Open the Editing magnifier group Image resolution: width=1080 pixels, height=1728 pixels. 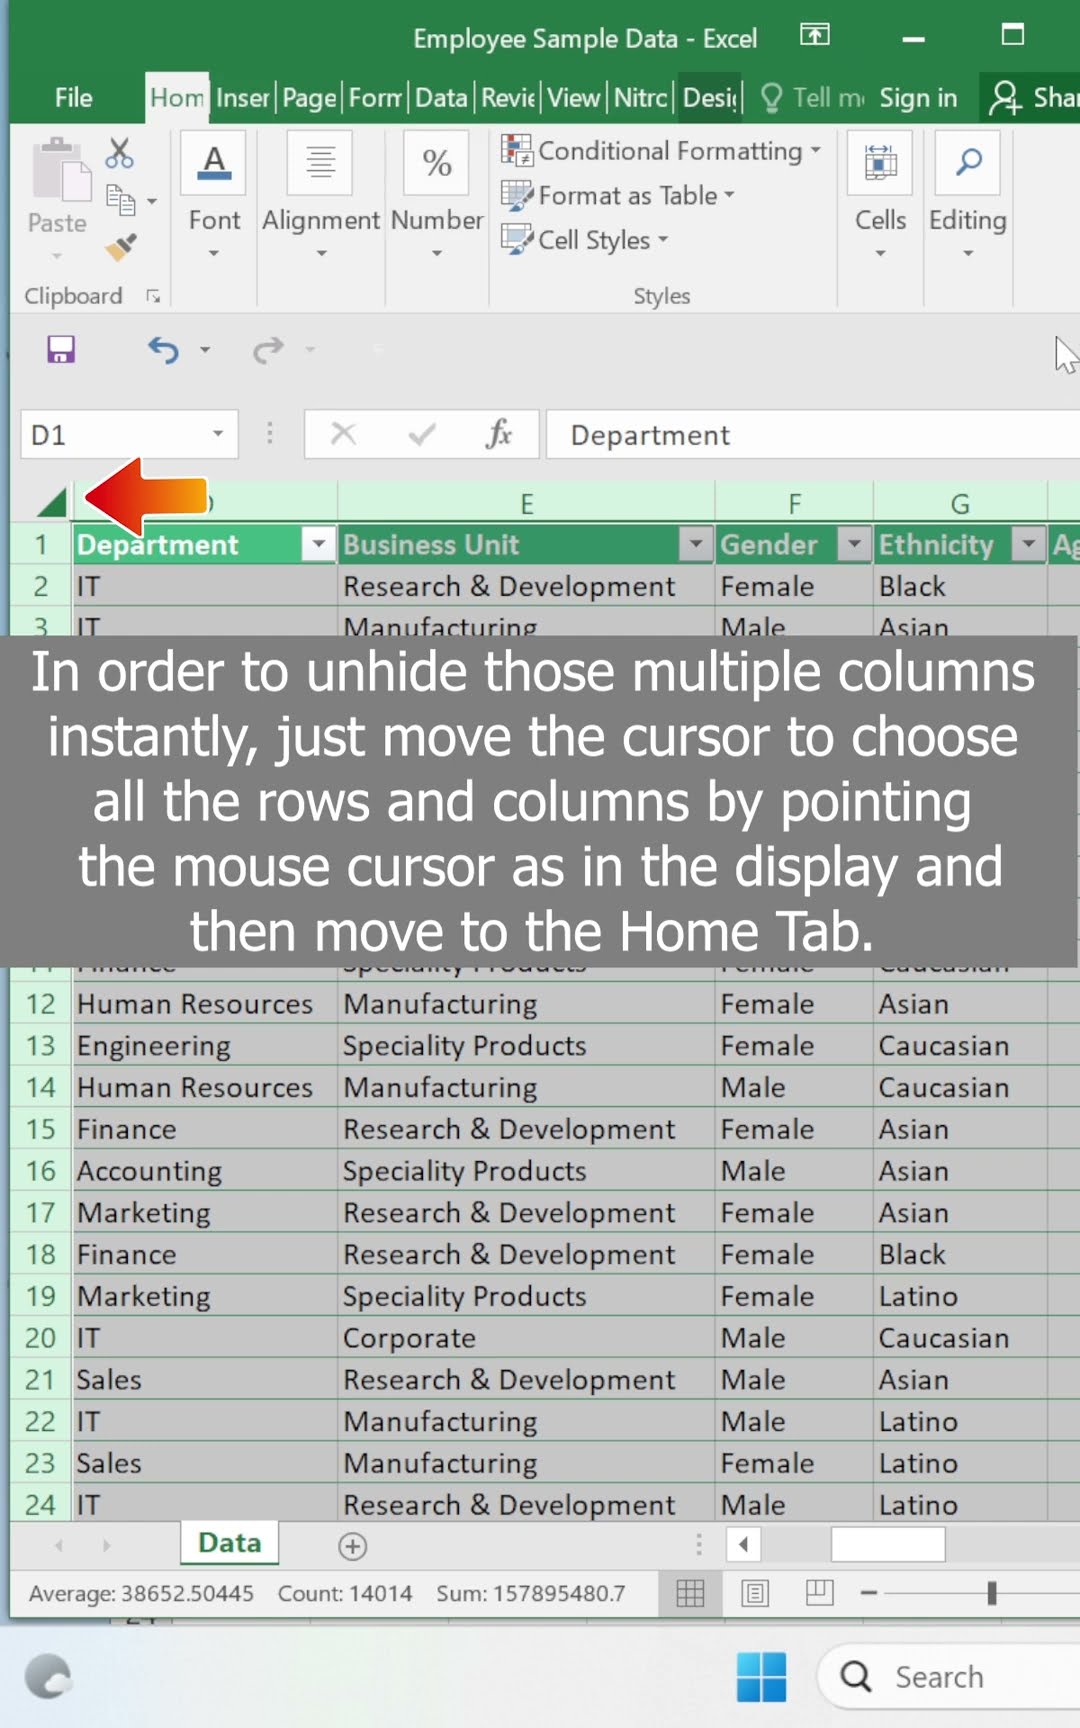[968, 195]
